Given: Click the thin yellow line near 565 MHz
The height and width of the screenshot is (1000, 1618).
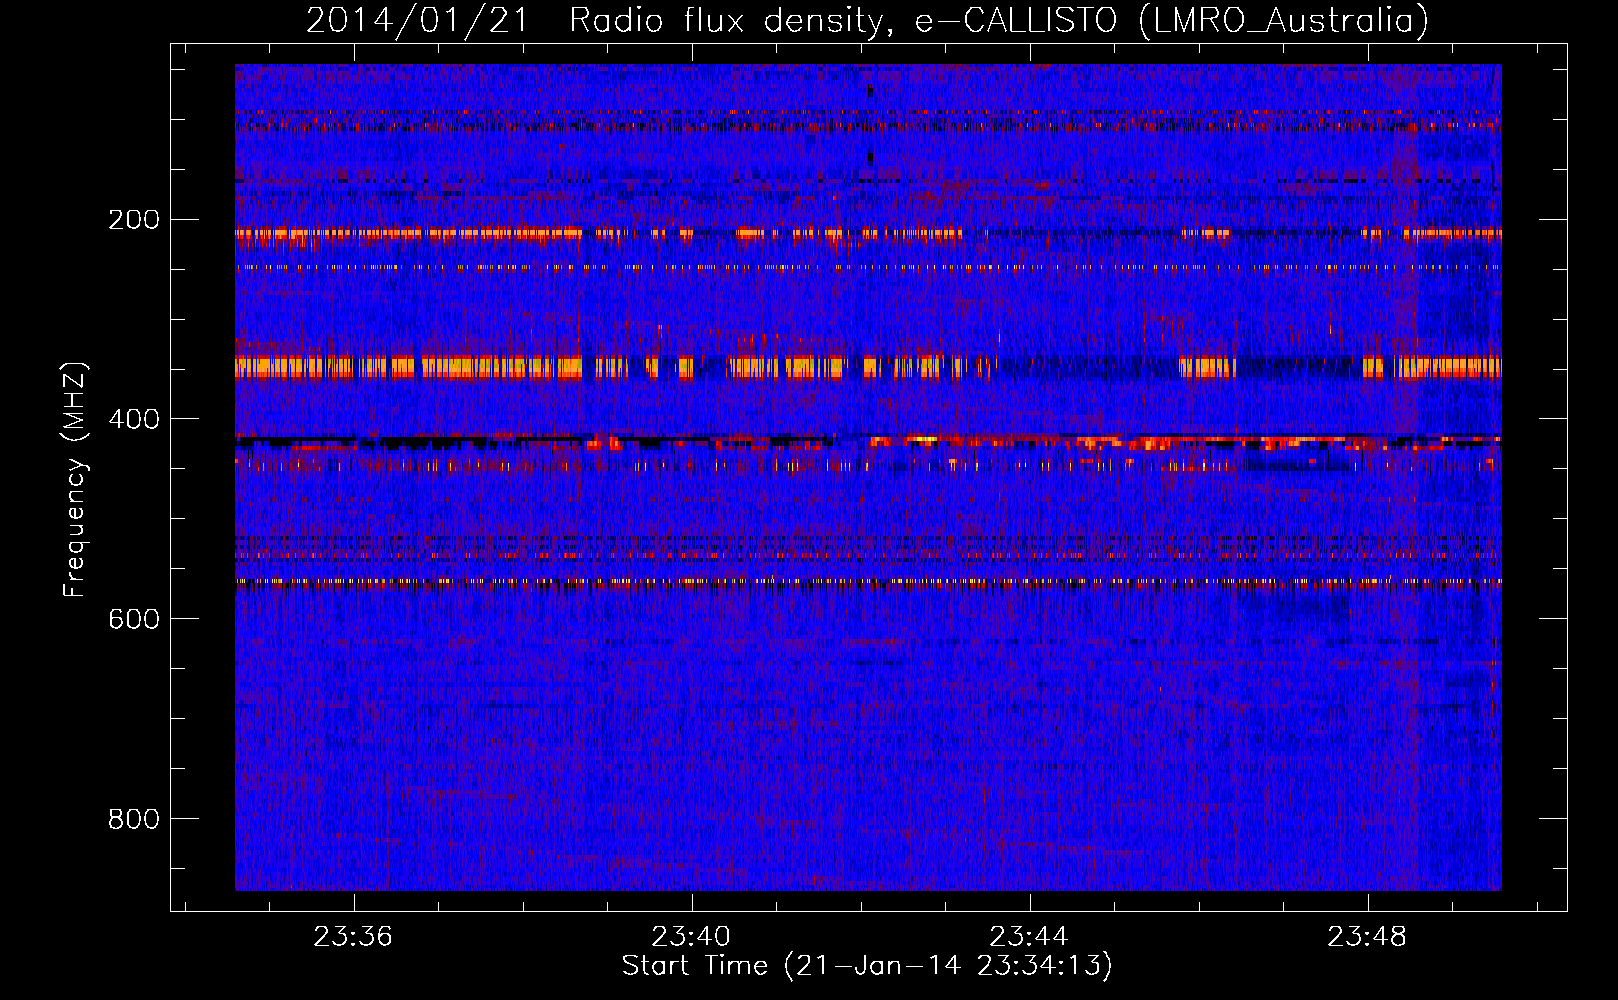Looking at the screenshot, I should 868,581.
